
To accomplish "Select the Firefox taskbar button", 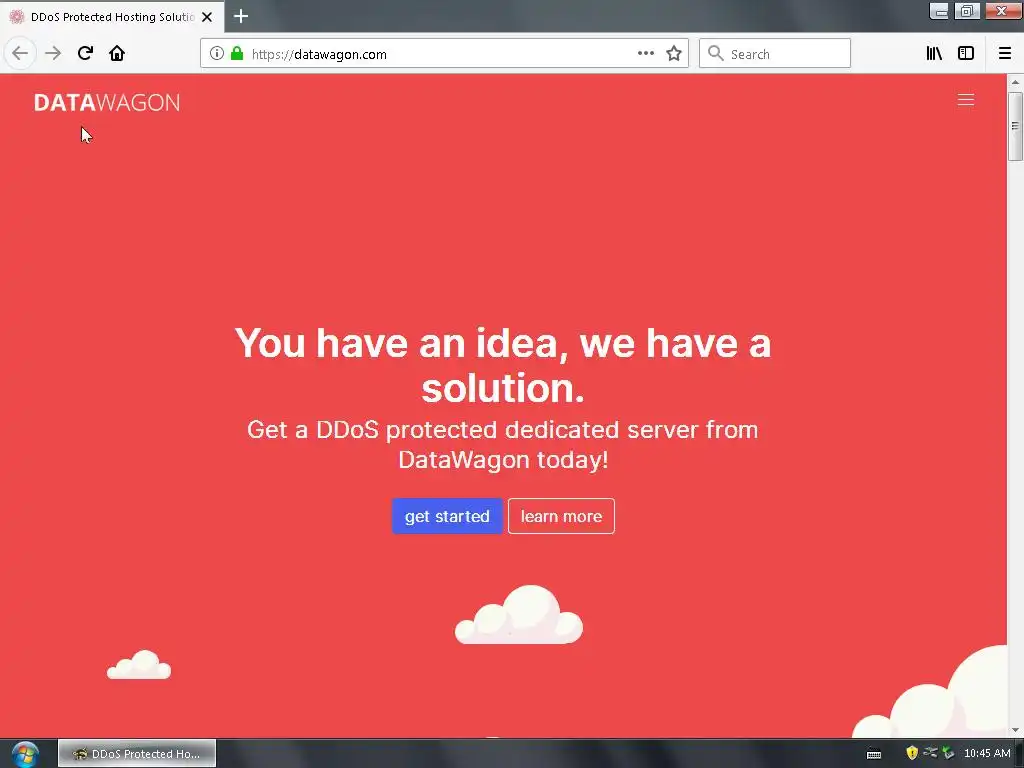I will pyautogui.click(x=137, y=754).
